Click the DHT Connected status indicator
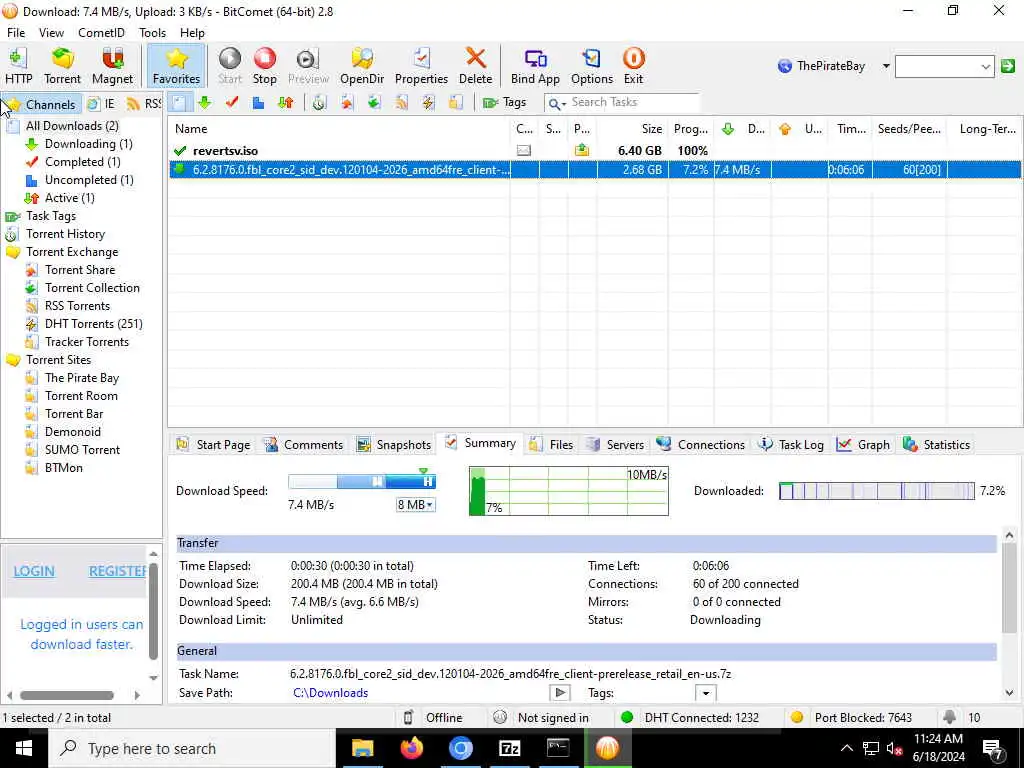 pyautogui.click(x=690, y=718)
